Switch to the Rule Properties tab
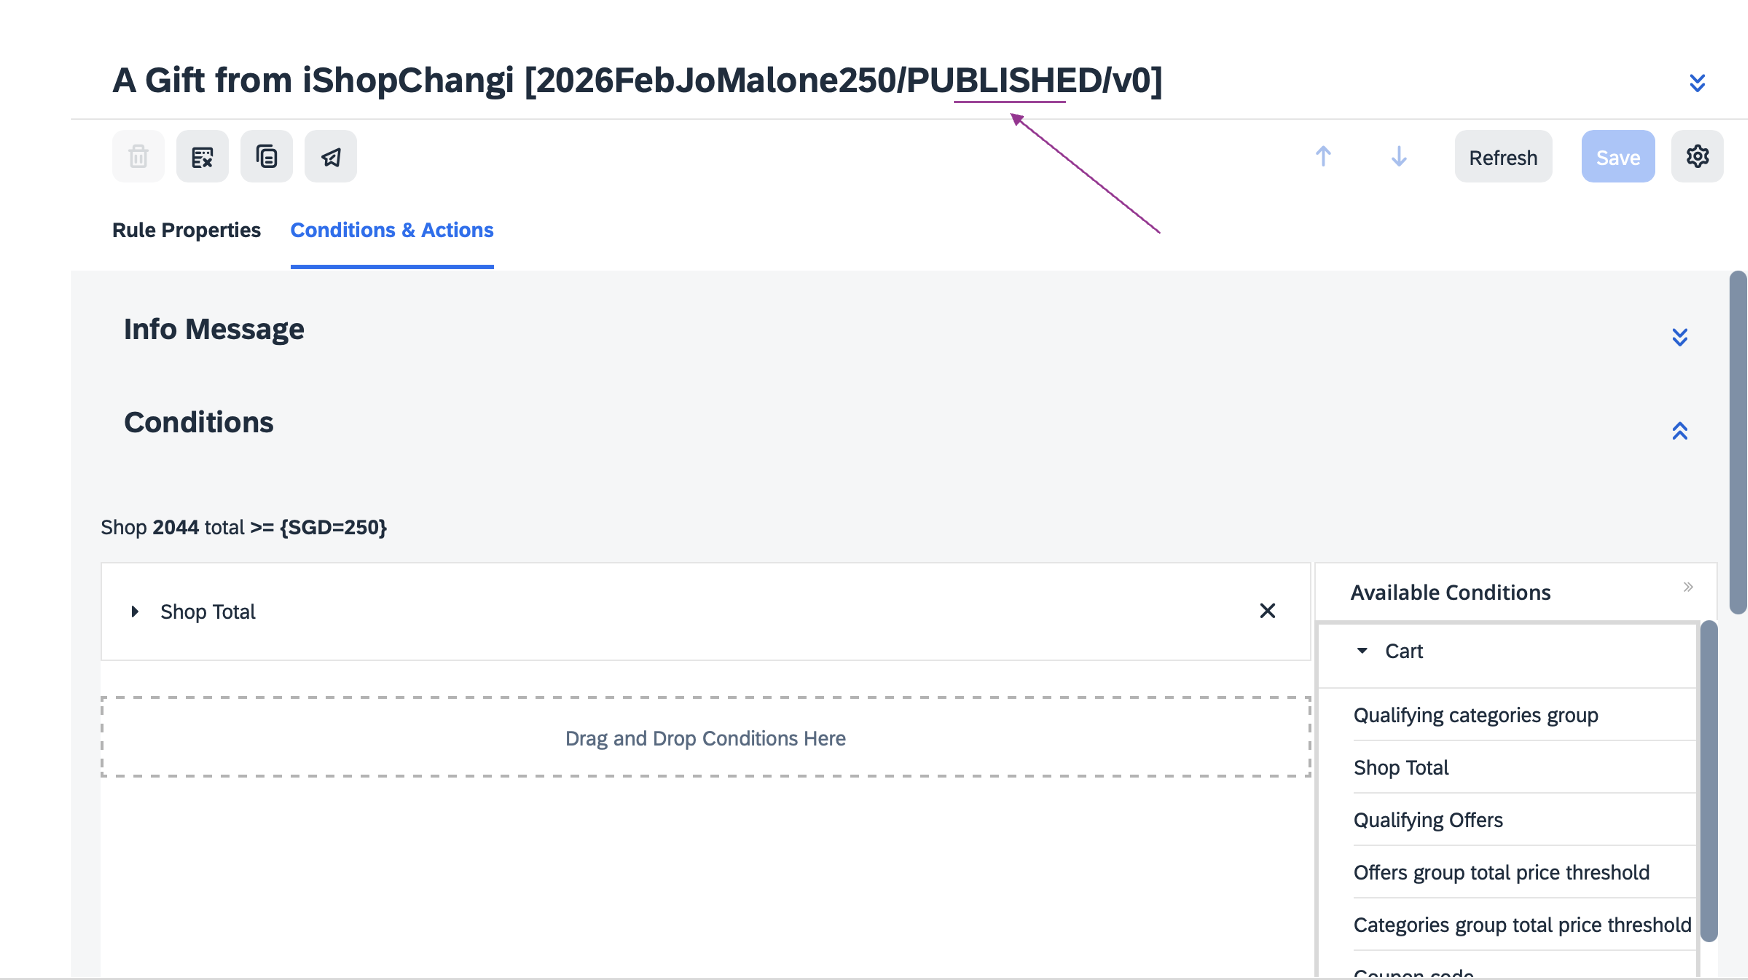Image resolution: width=1748 pixels, height=980 pixels. 186,230
